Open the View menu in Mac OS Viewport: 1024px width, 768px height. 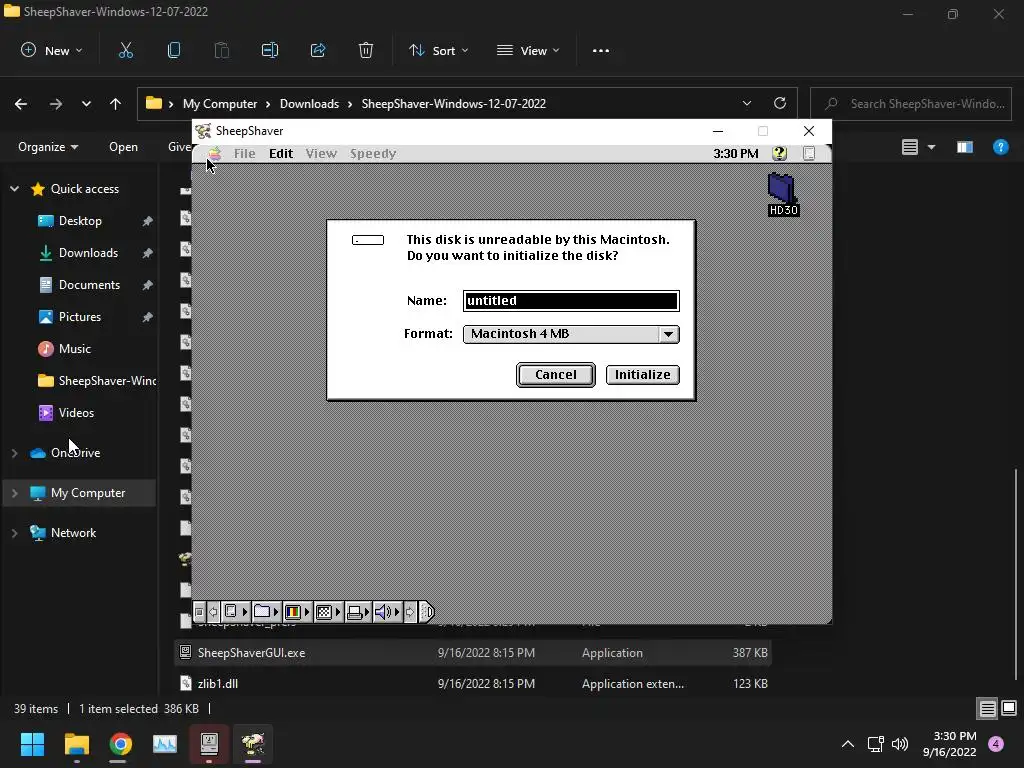(321, 153)
